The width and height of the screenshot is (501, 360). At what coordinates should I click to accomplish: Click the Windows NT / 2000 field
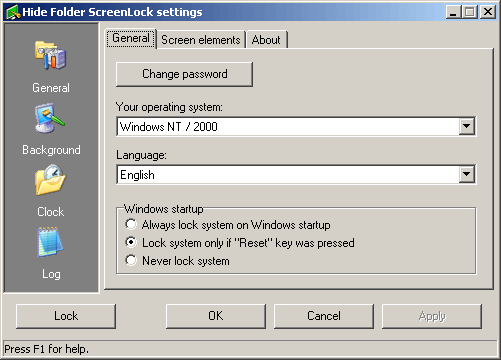[296, 126]
